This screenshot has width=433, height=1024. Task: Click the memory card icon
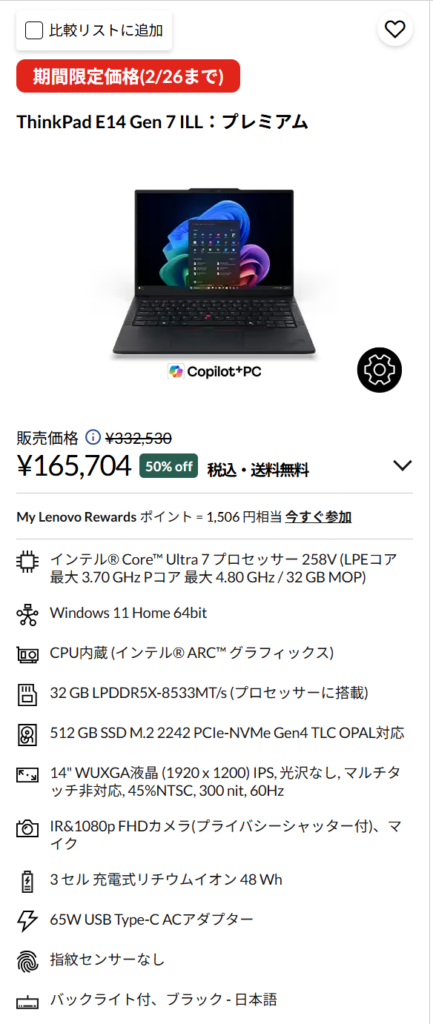click(x=27, y=694)
